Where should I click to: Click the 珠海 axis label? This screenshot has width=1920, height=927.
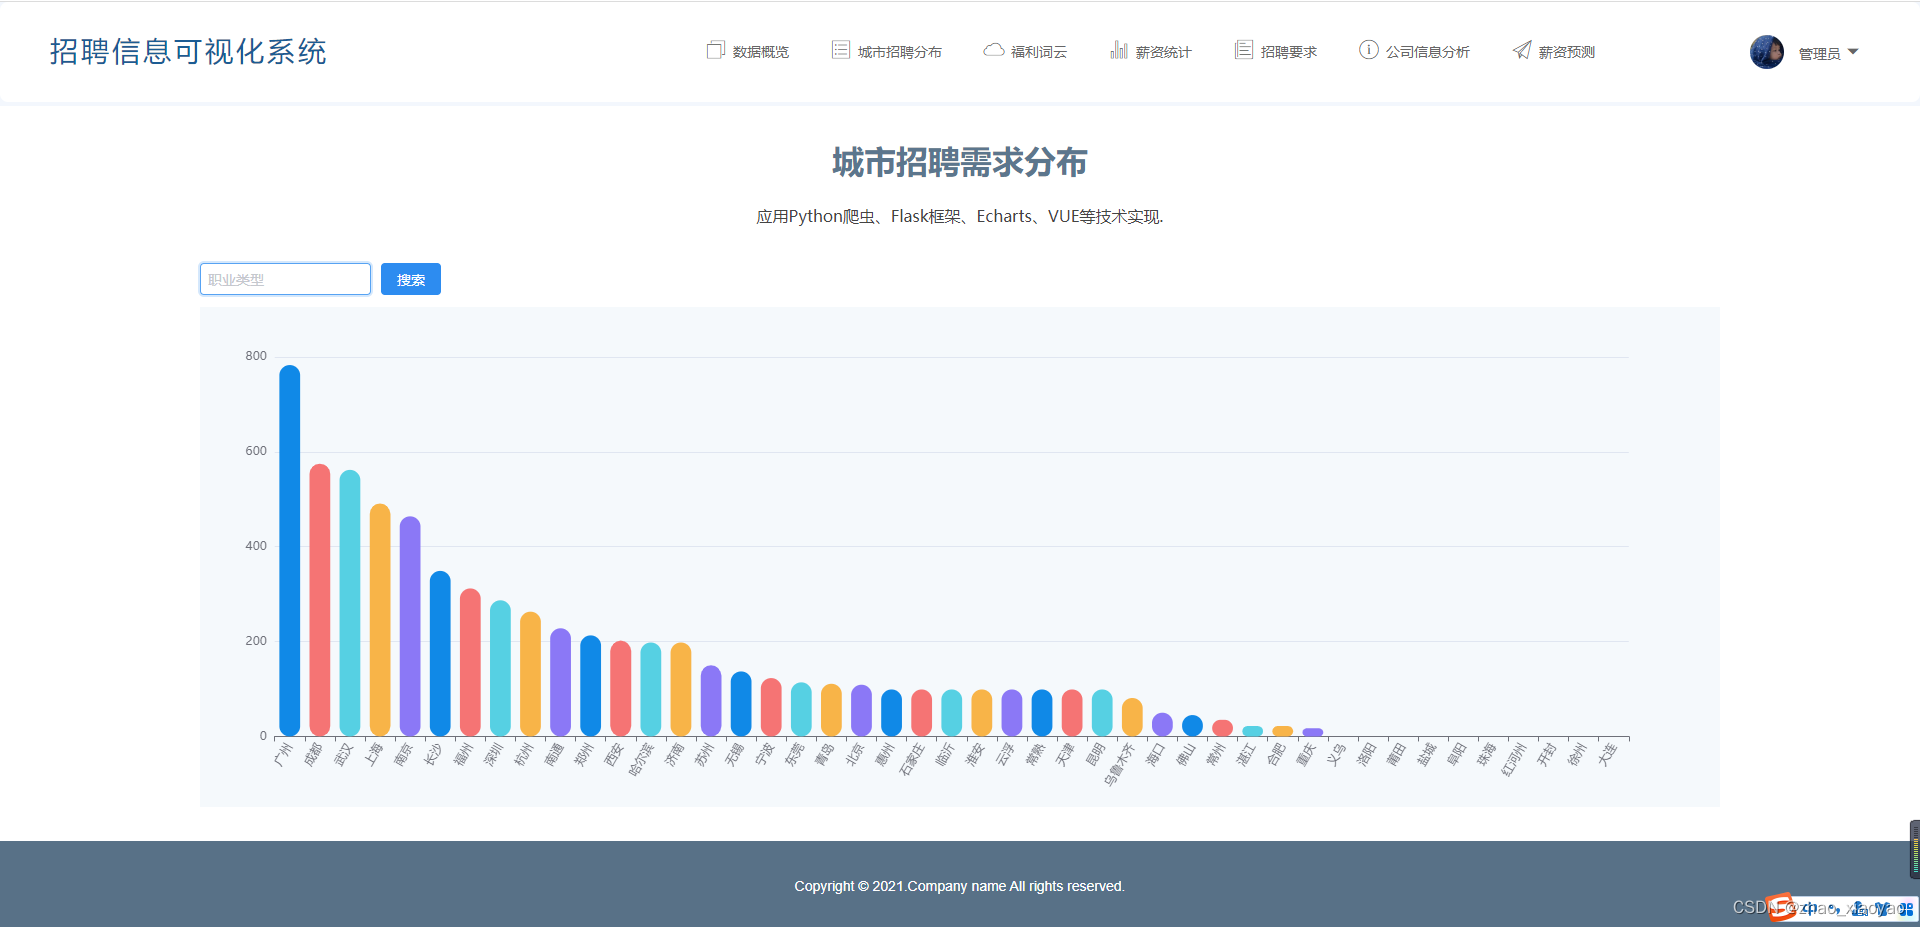[x=1486, y=755]
